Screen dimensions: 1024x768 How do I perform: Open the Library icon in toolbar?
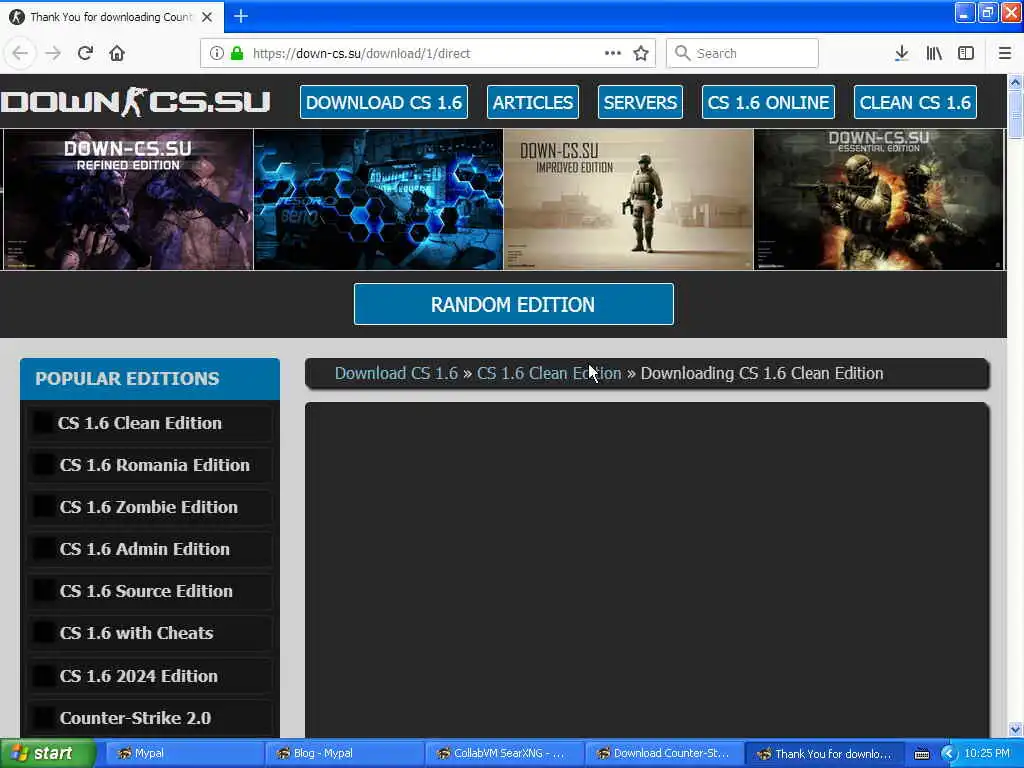click(934, 54)
